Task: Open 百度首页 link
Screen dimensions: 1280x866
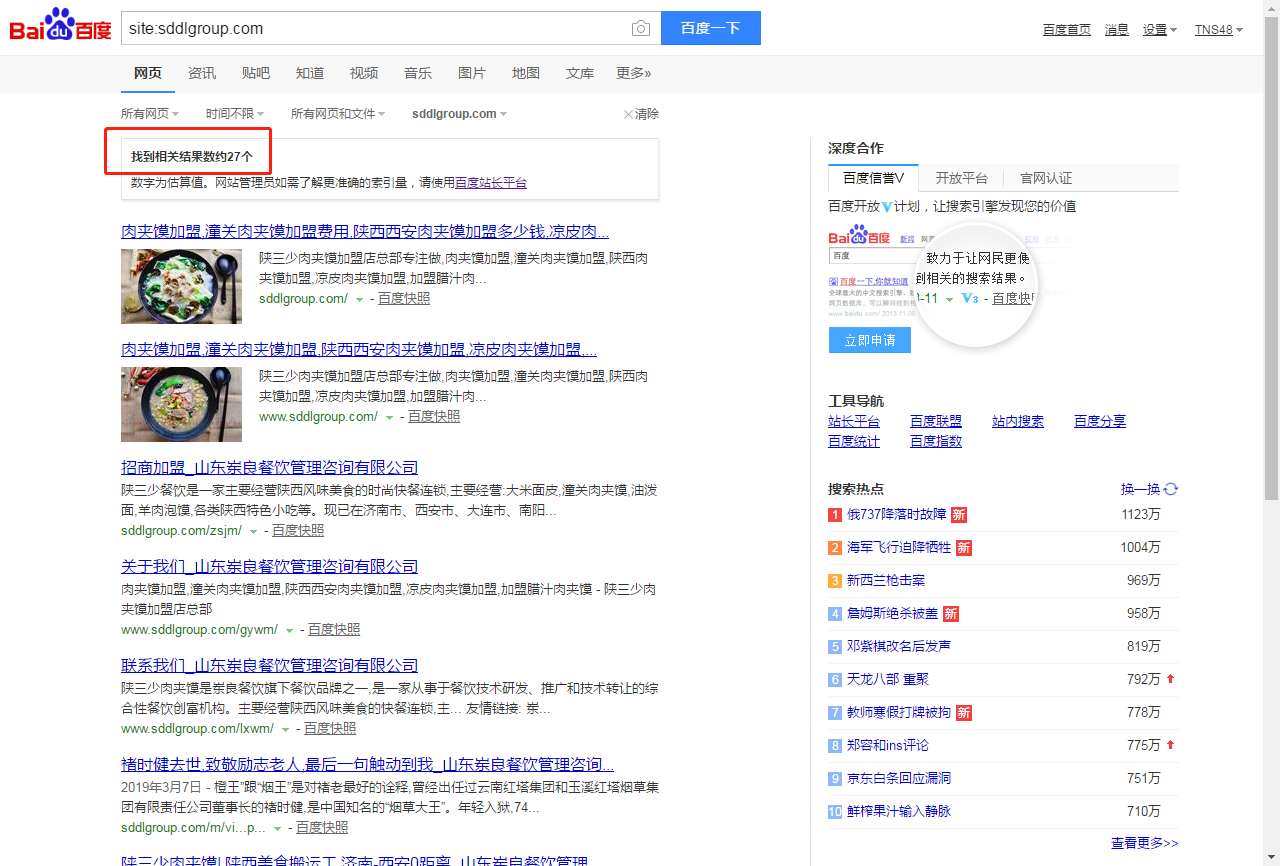Action: 1067,30
